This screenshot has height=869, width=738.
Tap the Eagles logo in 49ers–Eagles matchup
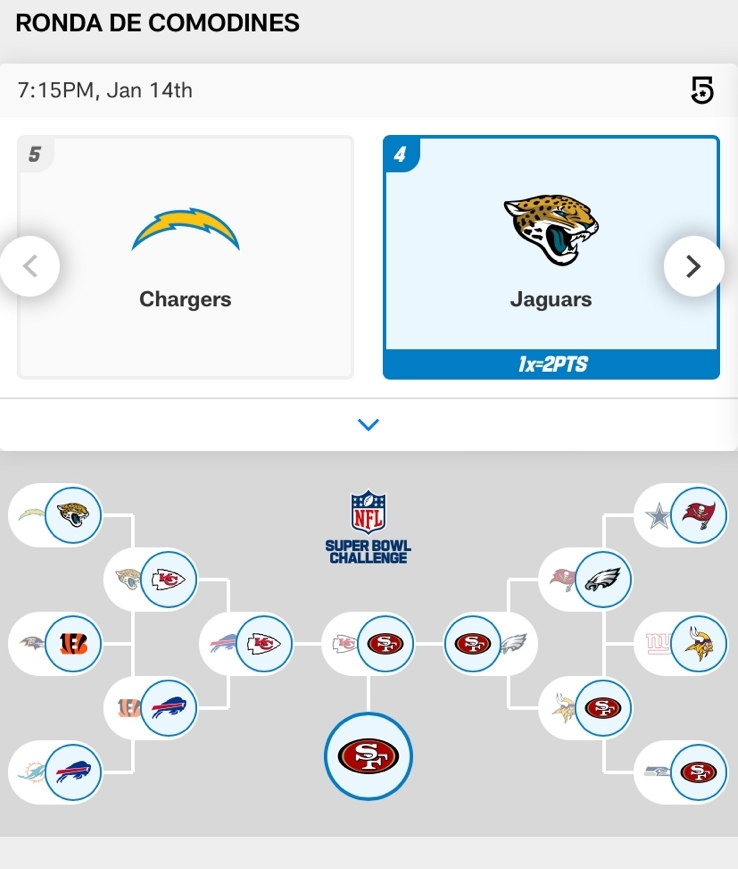pos(512,645)
